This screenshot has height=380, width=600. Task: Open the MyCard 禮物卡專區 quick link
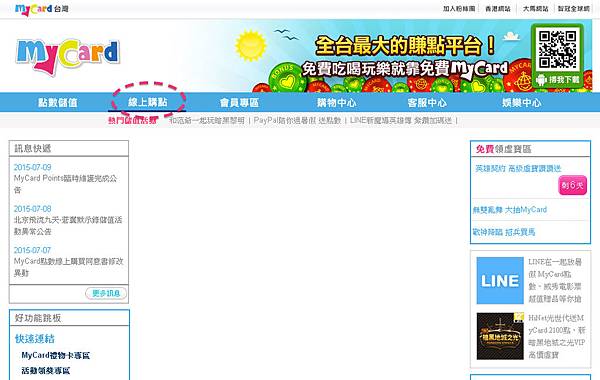pos(55,356)
